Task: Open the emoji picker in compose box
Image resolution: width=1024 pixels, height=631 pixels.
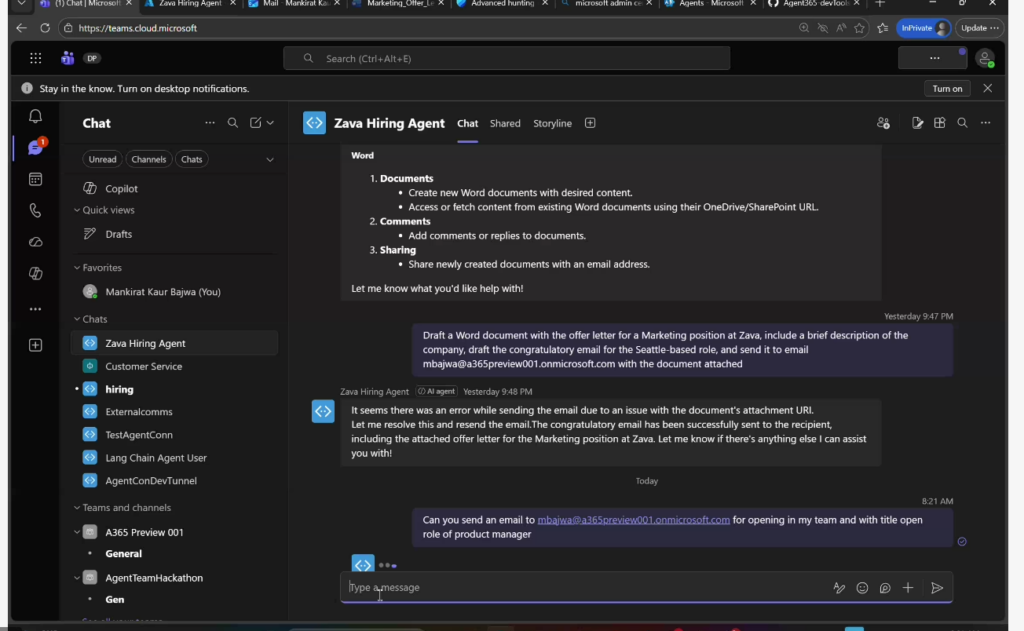Action: pyautogui.click(x=862, y=588)
